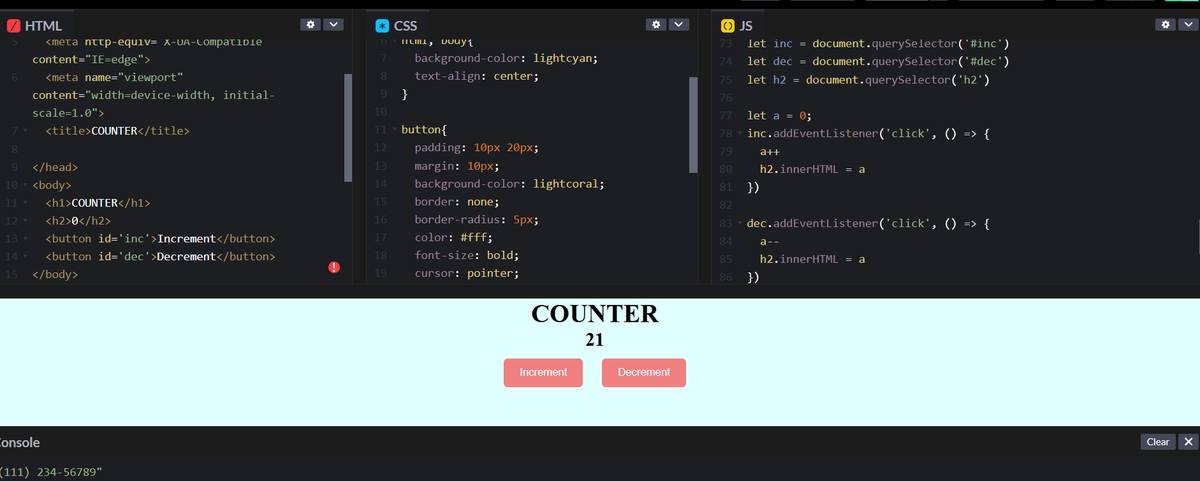Collapse the title tag fold arrow on line 7

pos(24,131)
